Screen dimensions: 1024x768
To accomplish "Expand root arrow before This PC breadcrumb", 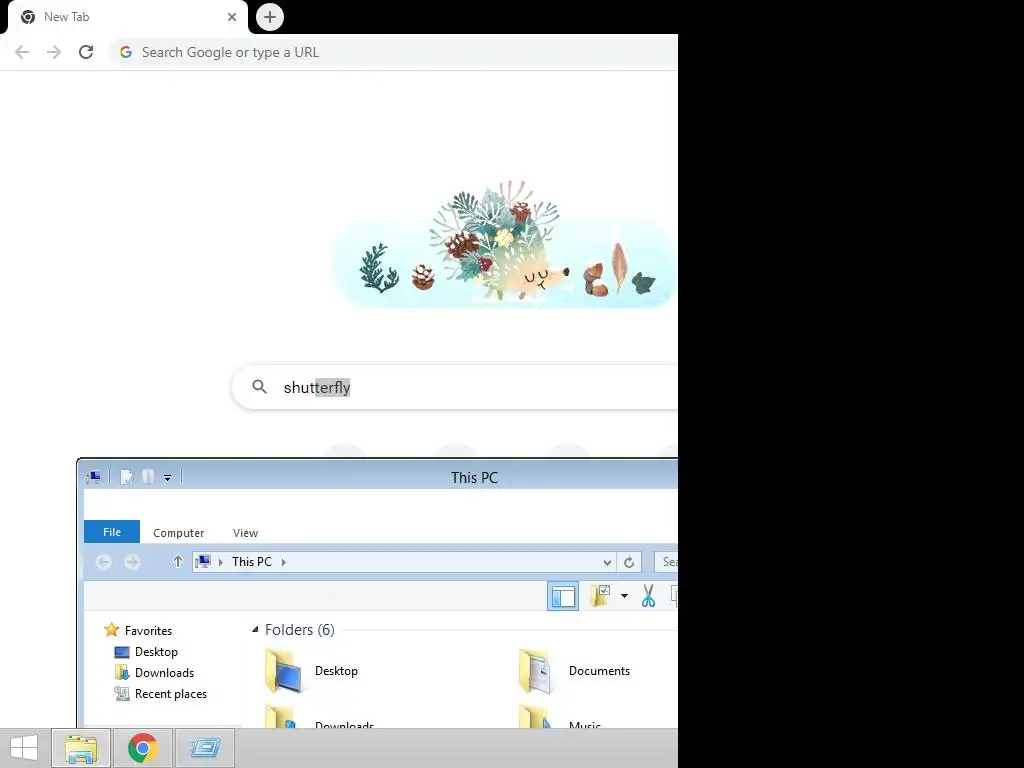I will coord(221,562).
